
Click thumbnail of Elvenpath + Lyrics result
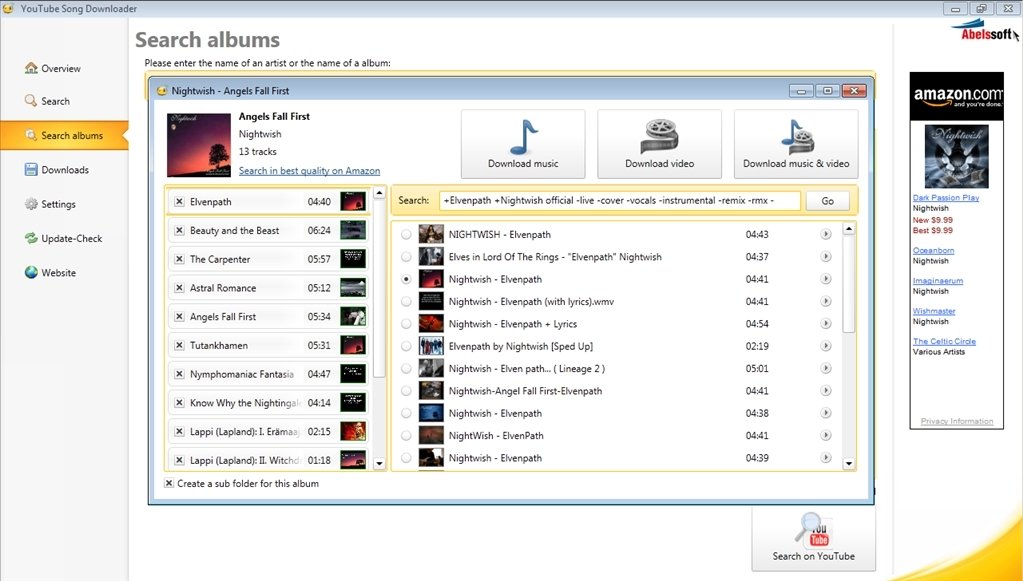coord(431,323)
